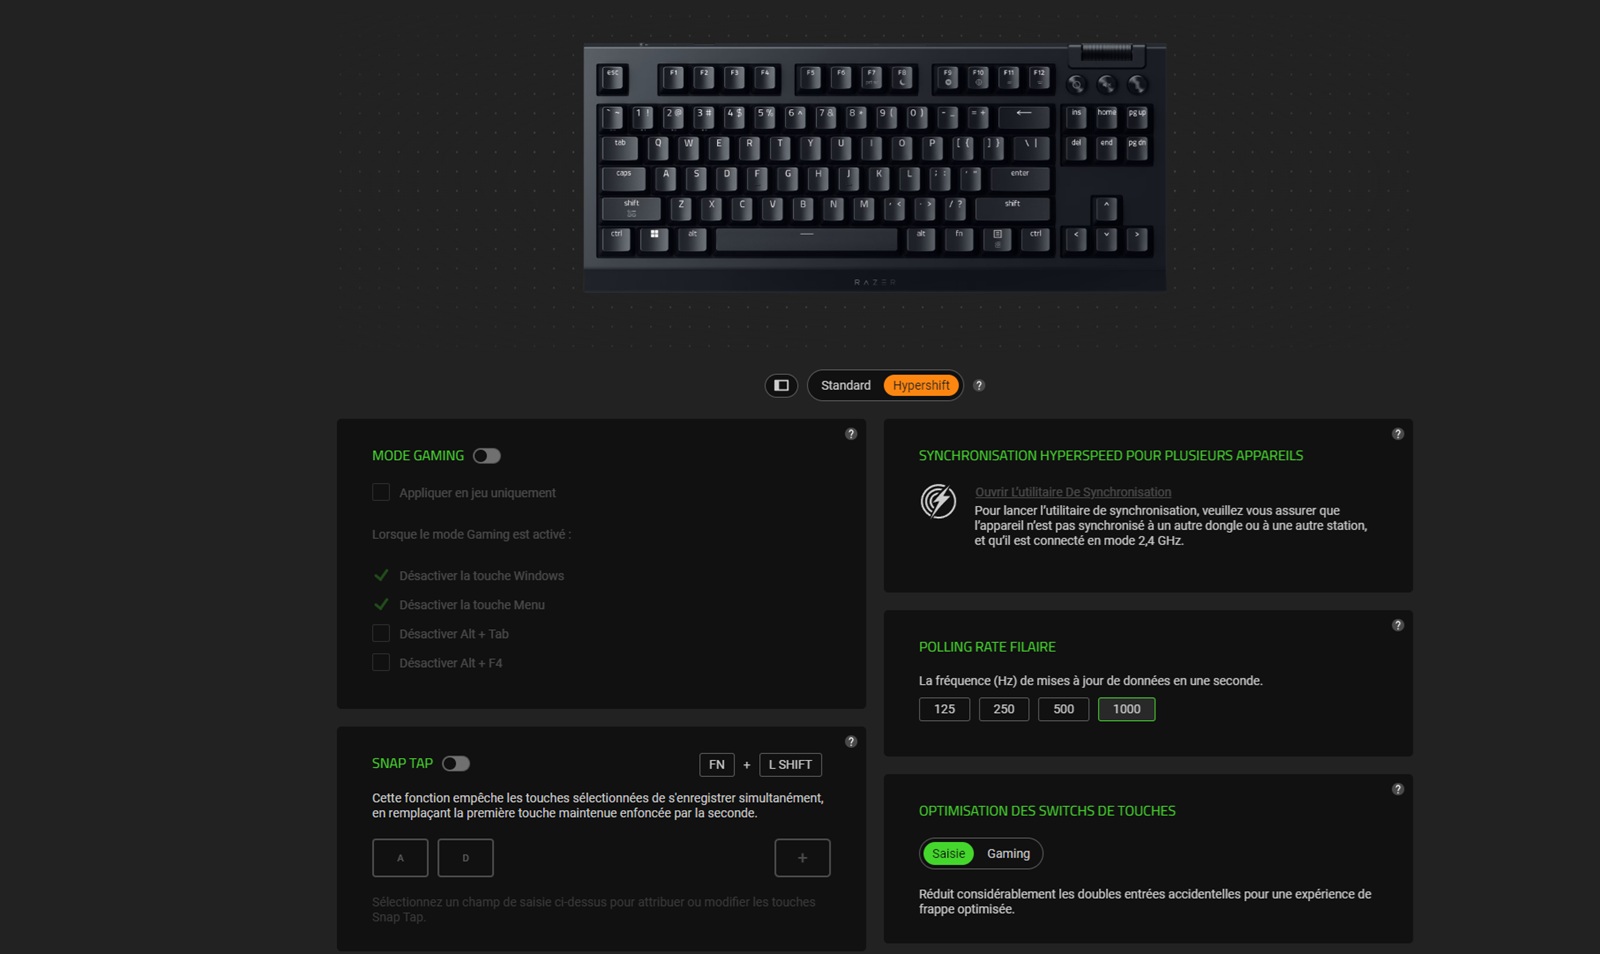
Task: Select the Snap Tap A key field
Action: pos(400,858)
